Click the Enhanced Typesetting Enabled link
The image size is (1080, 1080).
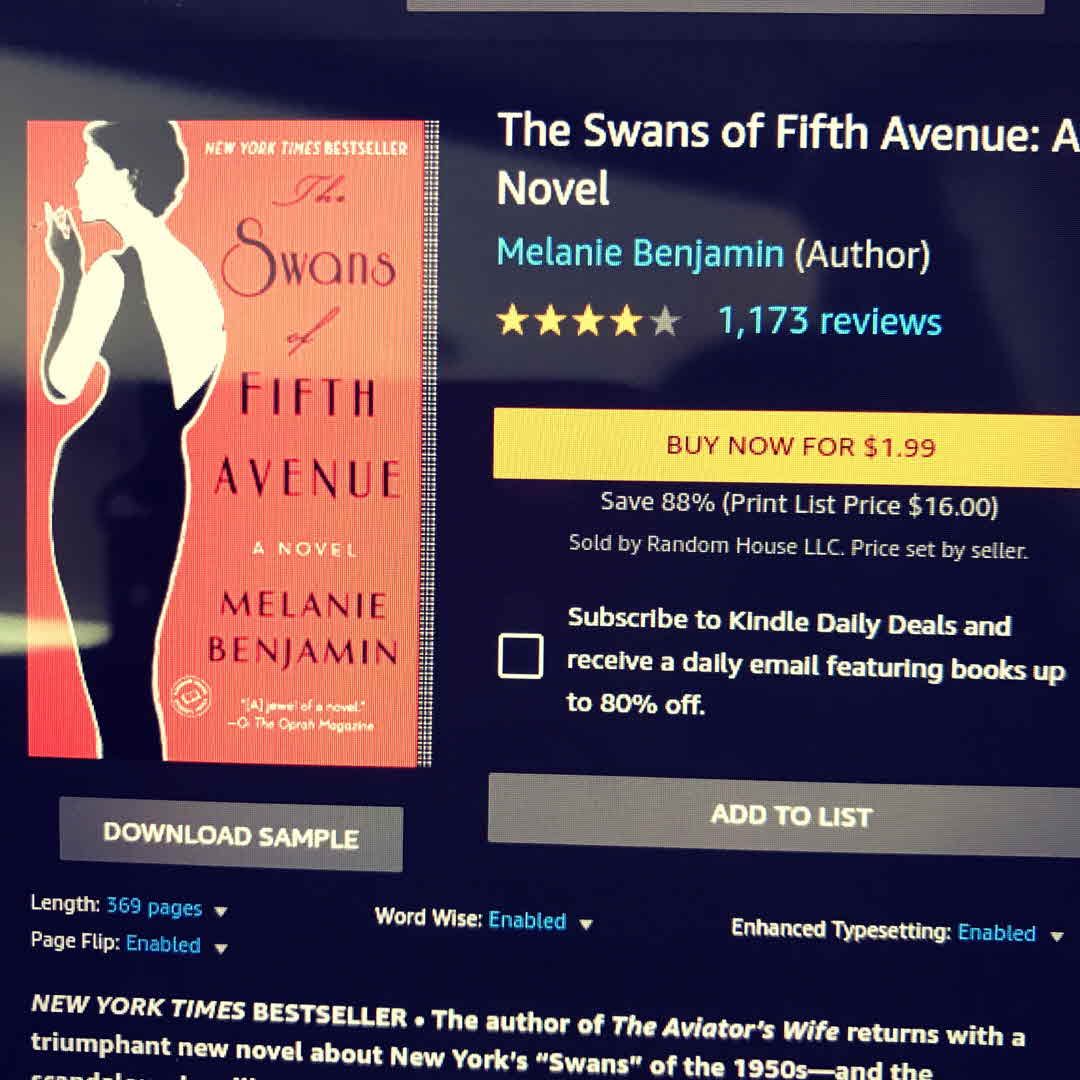coord(997,932)
